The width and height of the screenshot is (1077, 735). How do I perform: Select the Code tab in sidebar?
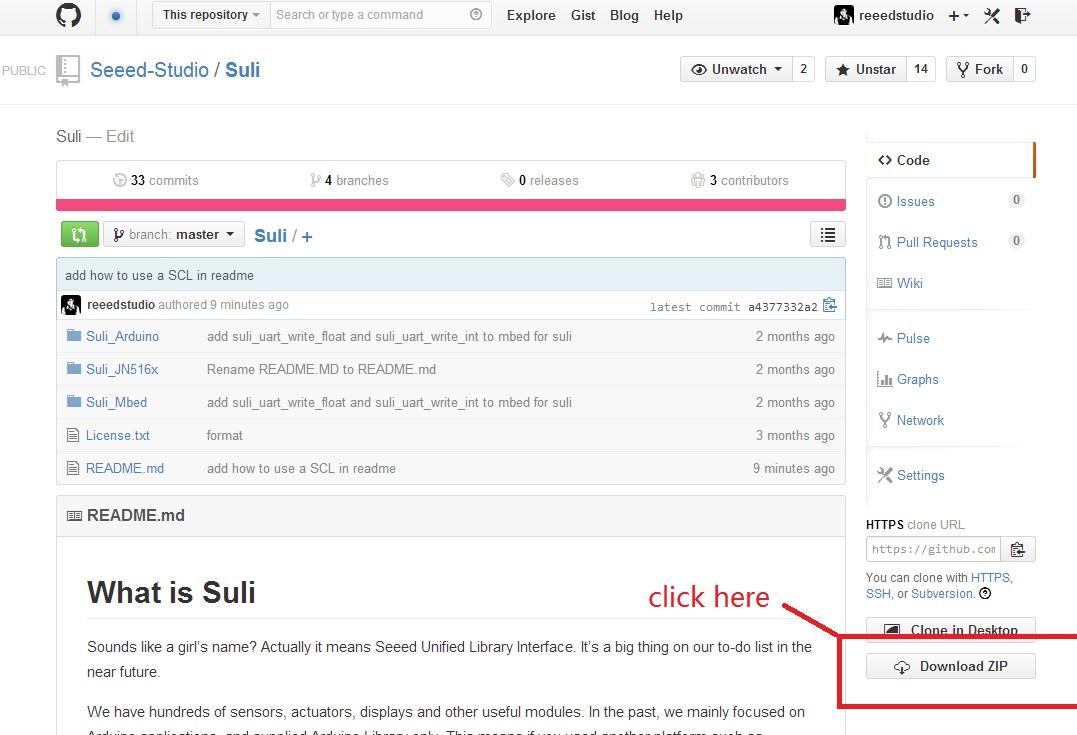[x=951, y=160]
